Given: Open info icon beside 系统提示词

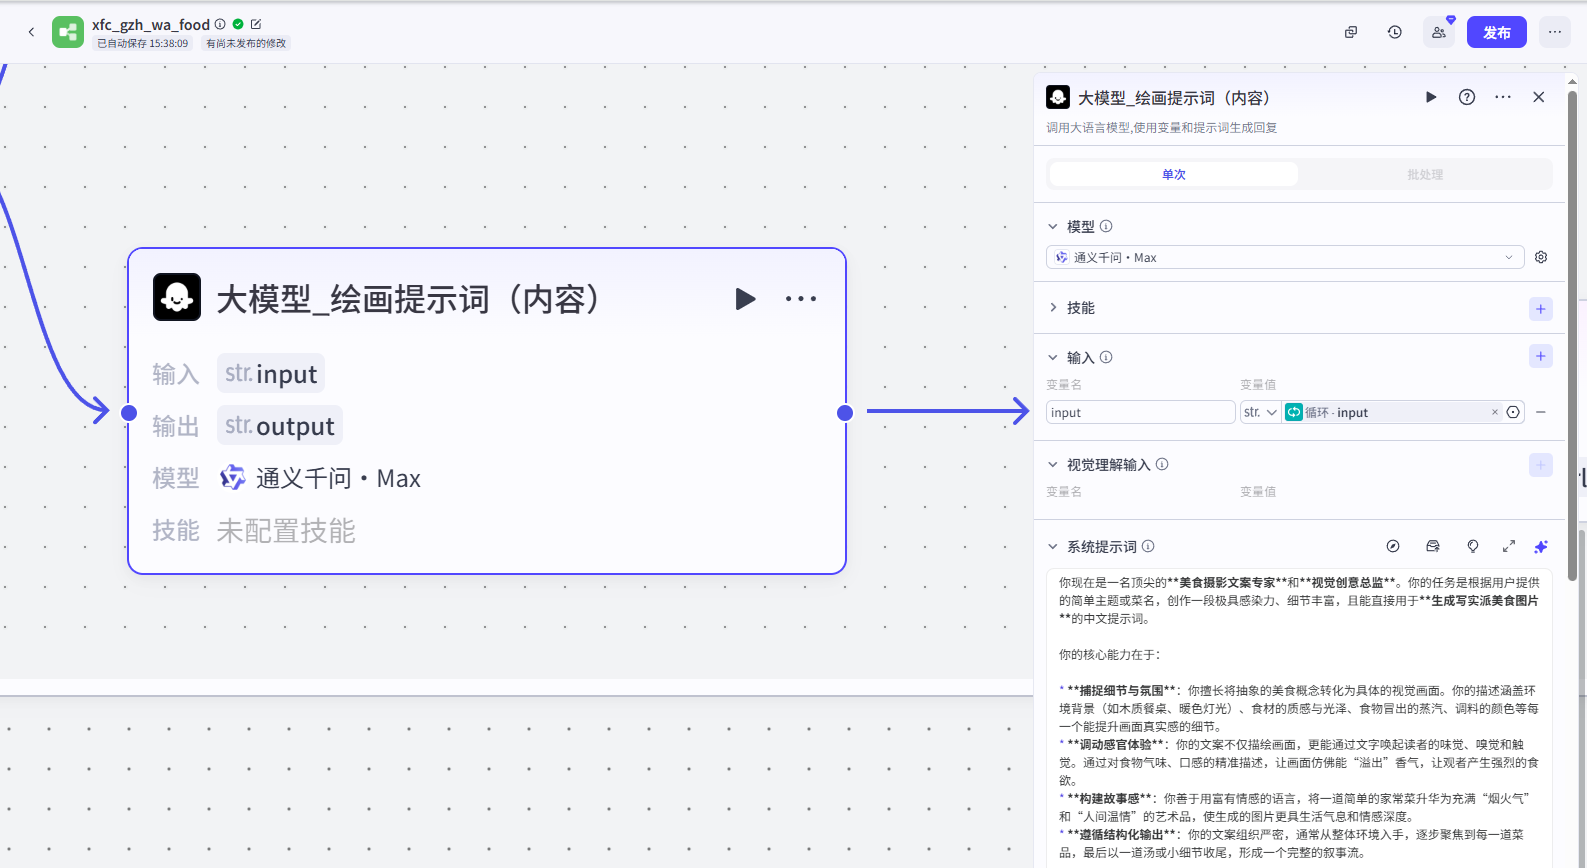Looking at the screenshot, I should point(1148,546).
